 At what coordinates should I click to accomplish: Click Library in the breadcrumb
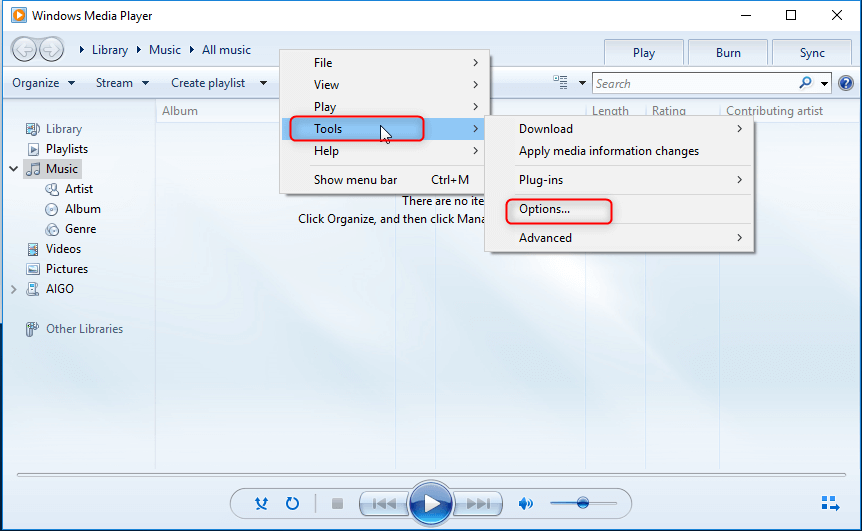coord(110,50)
